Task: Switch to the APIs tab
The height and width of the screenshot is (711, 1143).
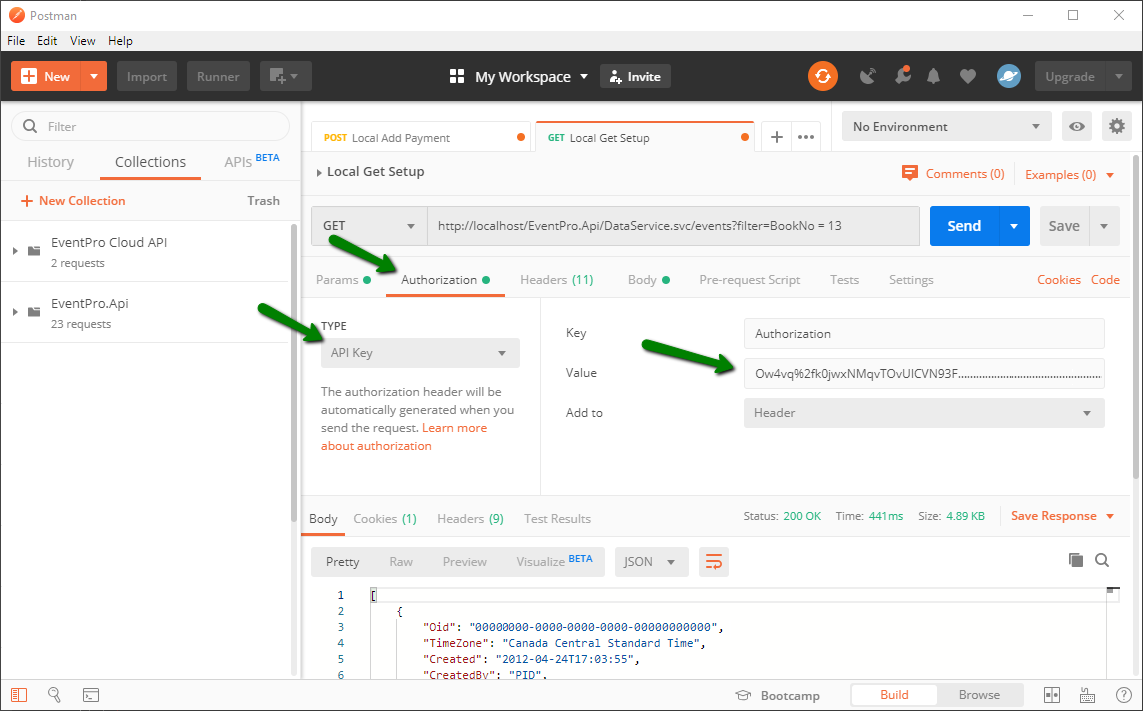Action: point(251,160)
